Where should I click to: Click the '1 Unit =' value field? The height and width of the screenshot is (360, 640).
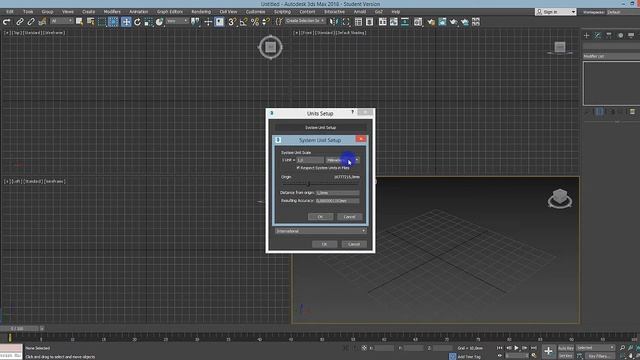click(310, 160)
